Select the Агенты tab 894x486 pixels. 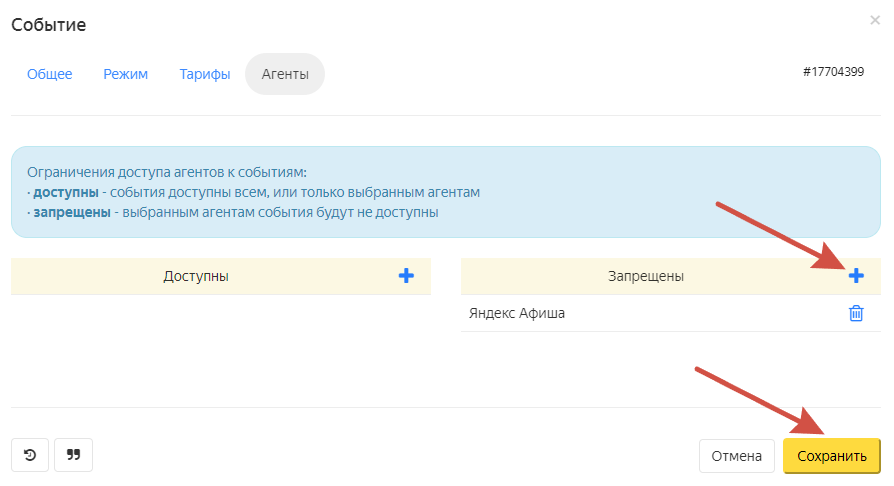coord(285,74)
